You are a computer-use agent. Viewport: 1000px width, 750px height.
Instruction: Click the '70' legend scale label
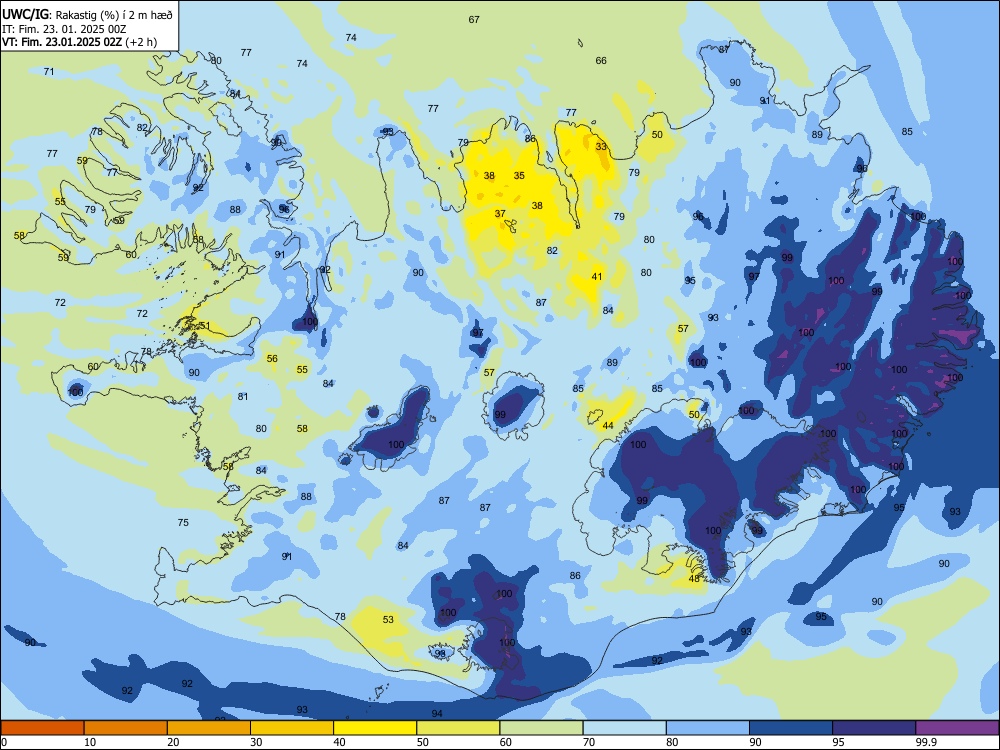tap(589, 742)
